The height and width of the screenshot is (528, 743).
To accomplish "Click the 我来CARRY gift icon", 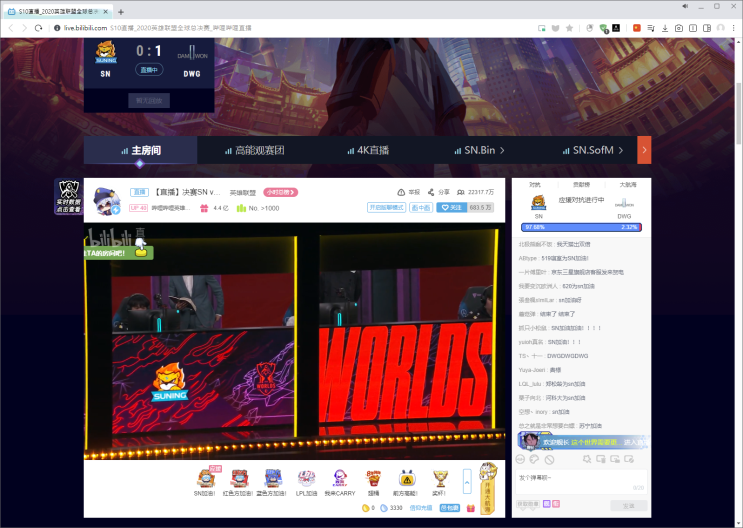I will pos(340,478).
